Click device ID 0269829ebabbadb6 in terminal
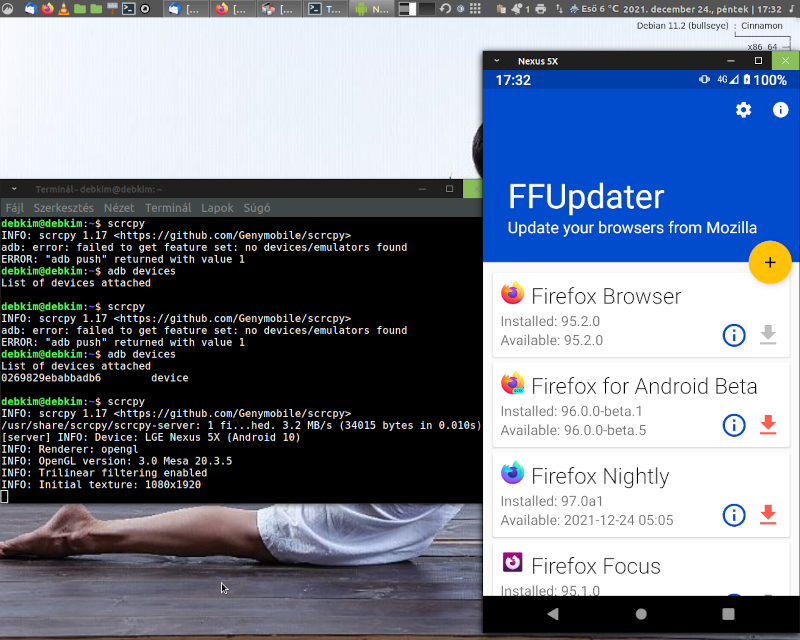Screen dimensions: 800x640 51,378
